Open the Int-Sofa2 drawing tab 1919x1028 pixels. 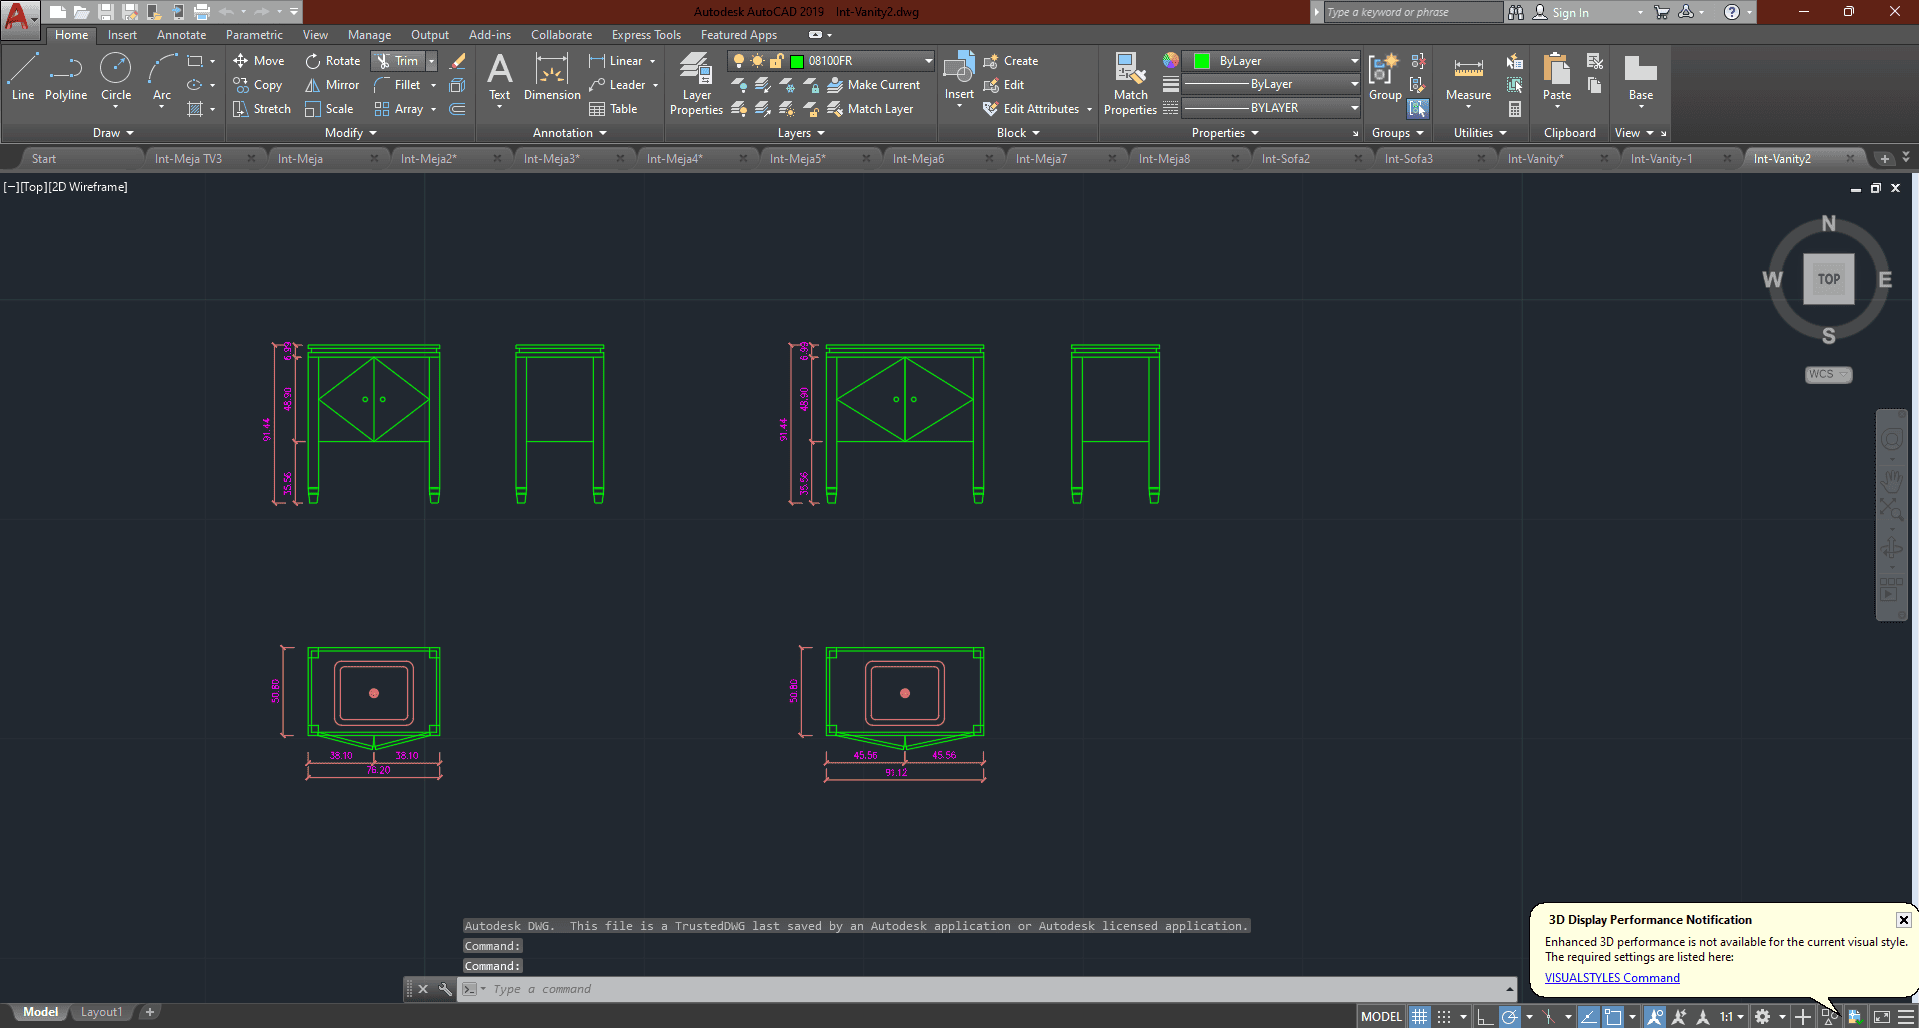click(x=1286, y=159)
